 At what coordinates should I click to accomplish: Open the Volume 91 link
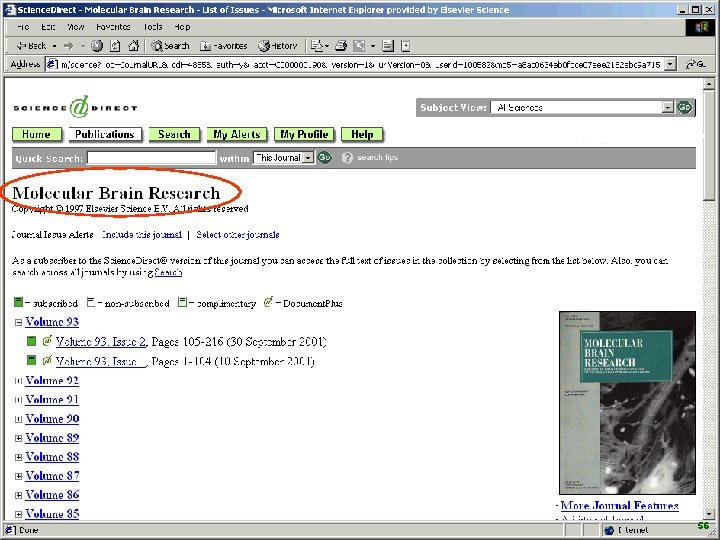pos(52,399)
